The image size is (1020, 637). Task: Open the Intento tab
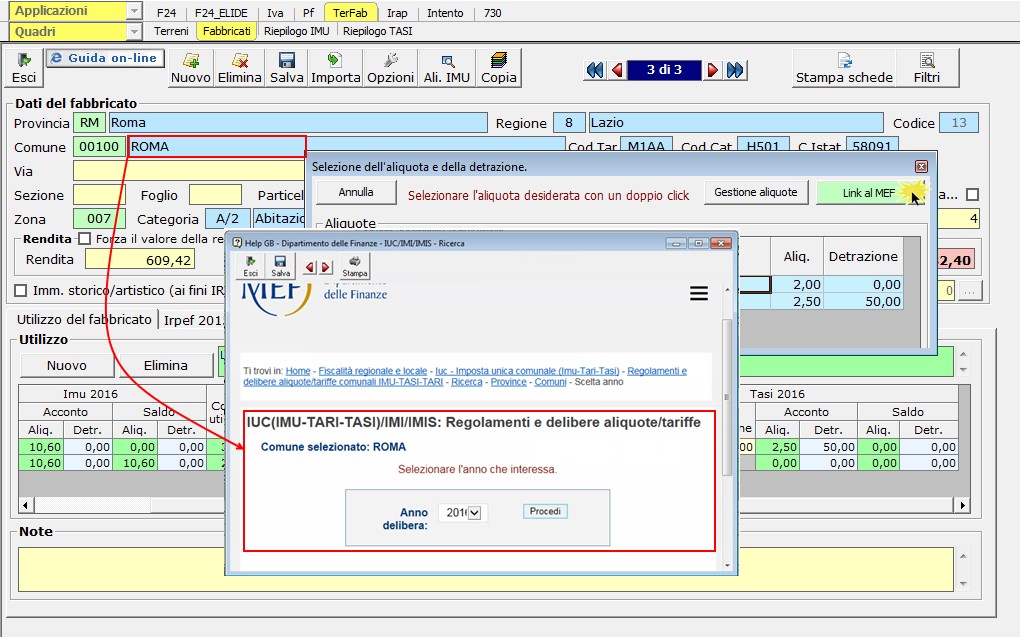point(445,13)
